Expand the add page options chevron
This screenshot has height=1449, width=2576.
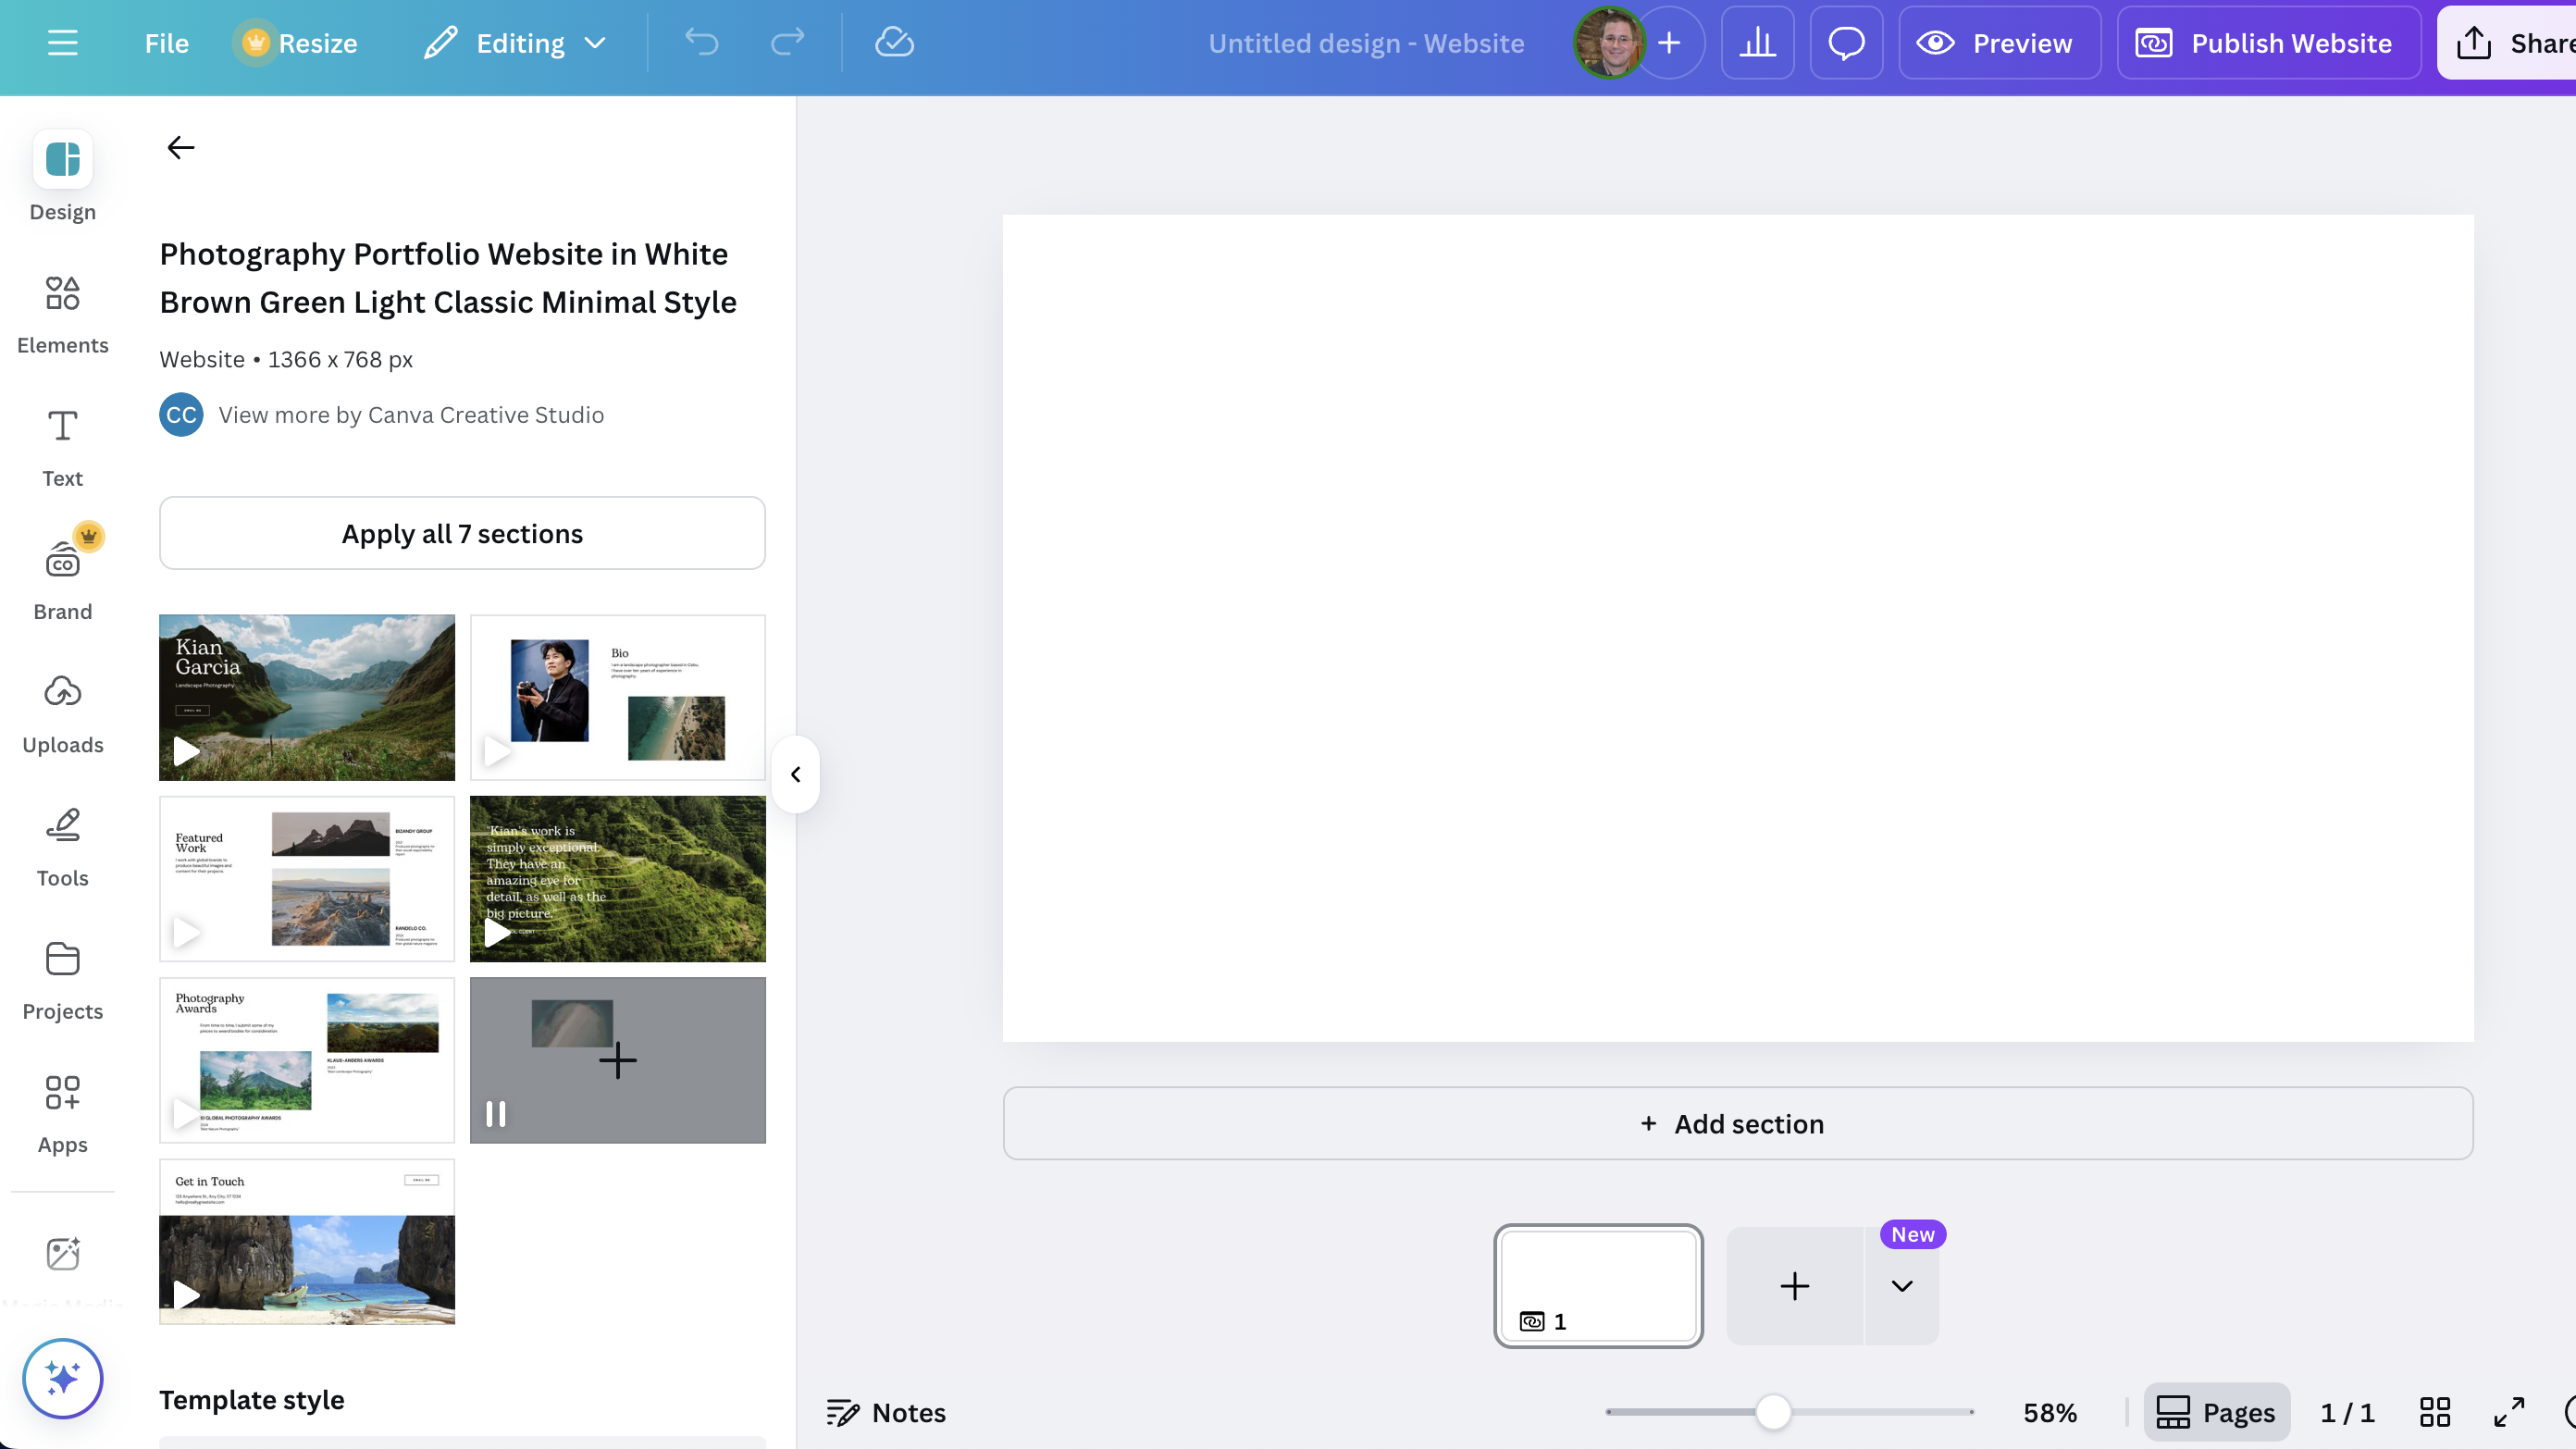click(1902, 1286)
